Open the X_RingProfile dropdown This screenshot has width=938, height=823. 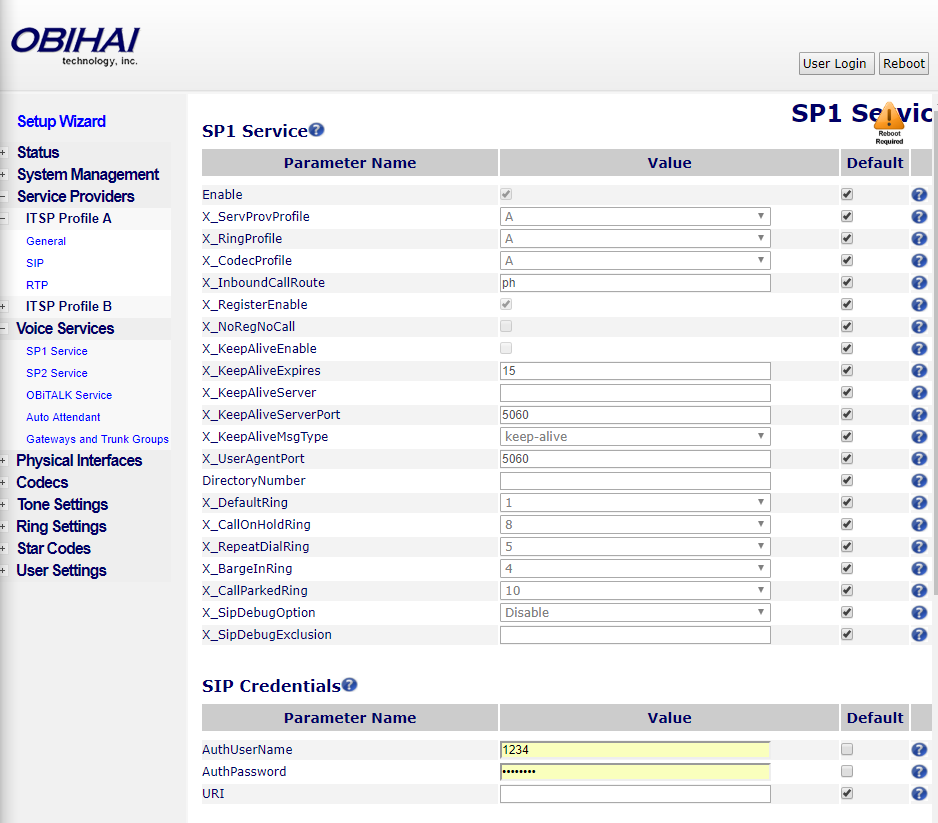pos(635,239)
